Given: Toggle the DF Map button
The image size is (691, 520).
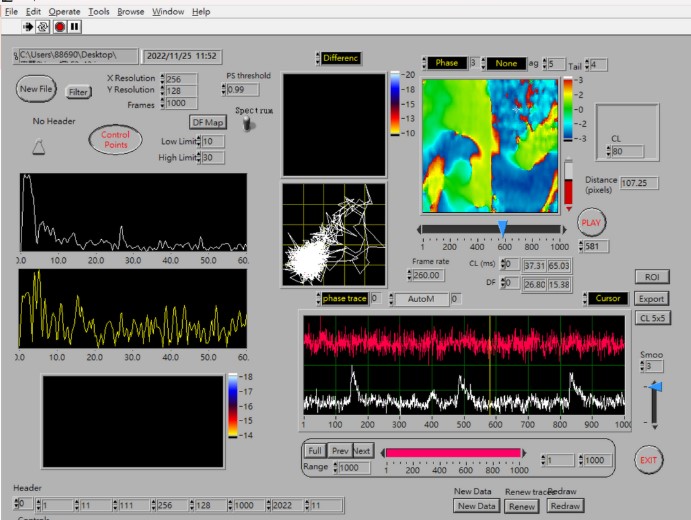Looking at the screenshot, I should click(208, 122).
